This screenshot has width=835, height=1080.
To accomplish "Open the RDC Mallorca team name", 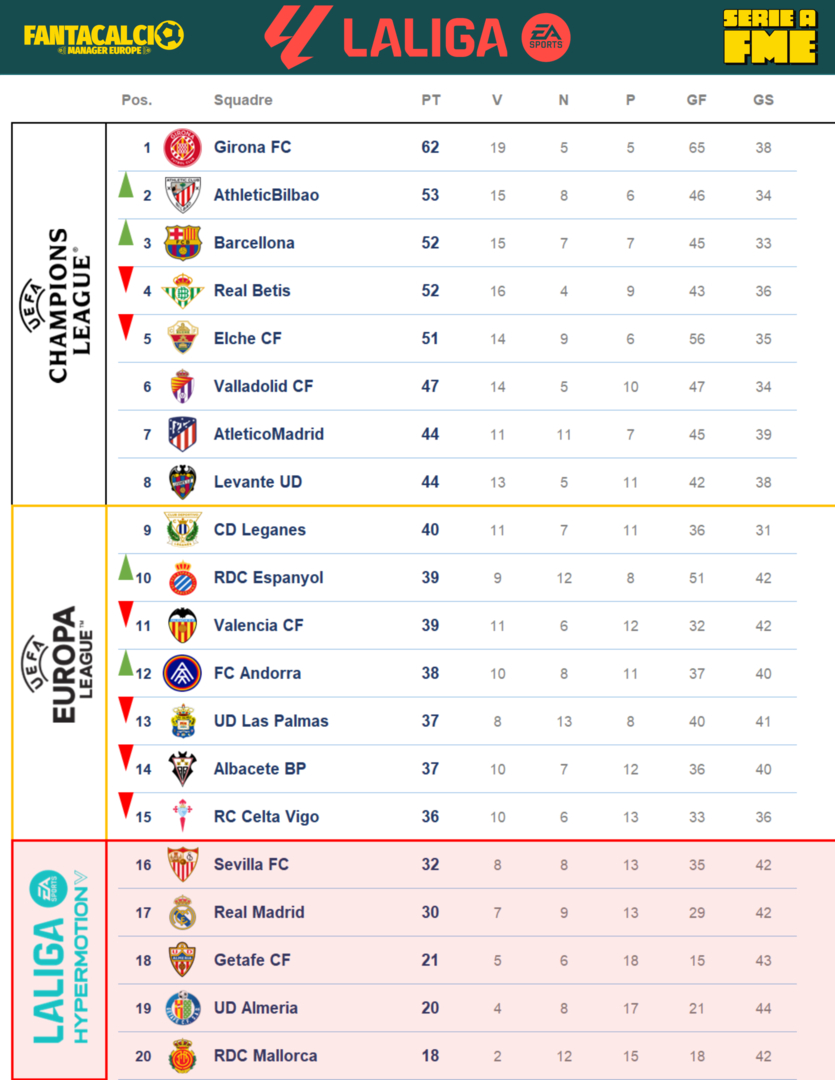I will [x=265, y=1056].
